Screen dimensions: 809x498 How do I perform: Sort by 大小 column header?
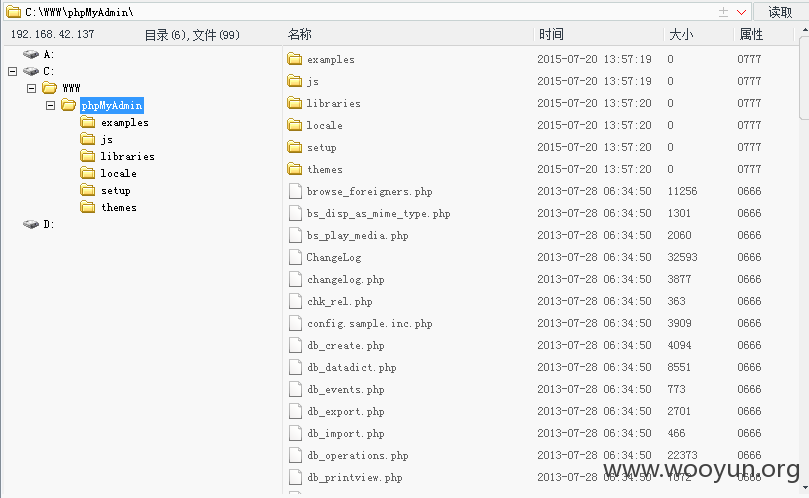tap(681, 35)
